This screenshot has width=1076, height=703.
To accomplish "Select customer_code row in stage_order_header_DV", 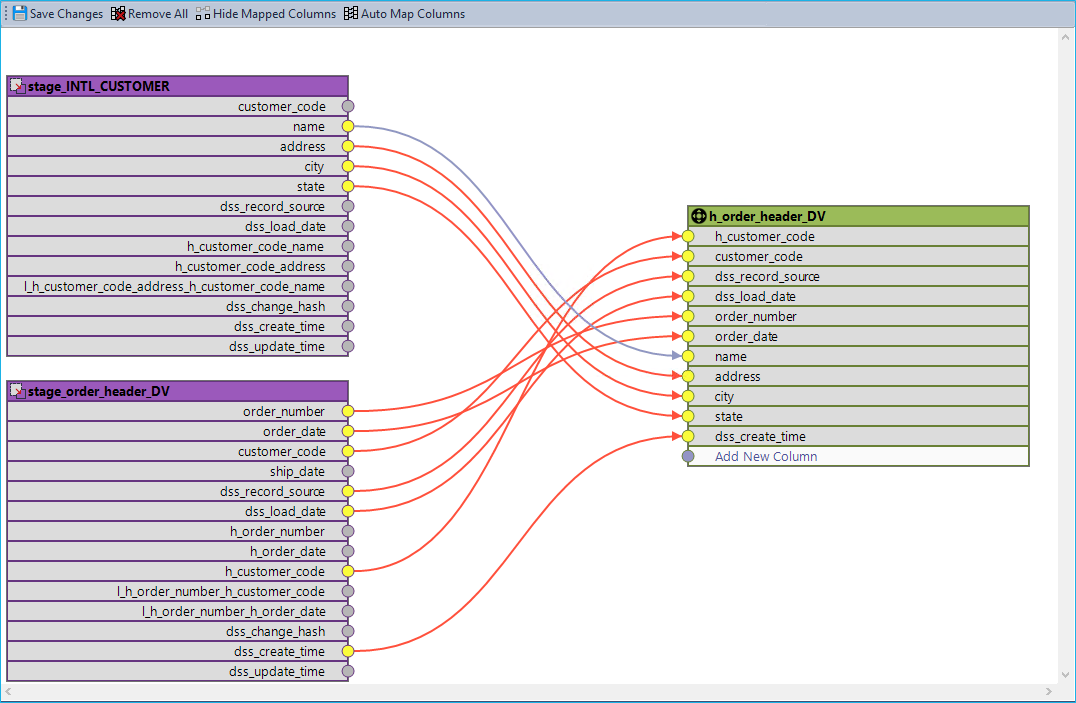I will point(178,451).
